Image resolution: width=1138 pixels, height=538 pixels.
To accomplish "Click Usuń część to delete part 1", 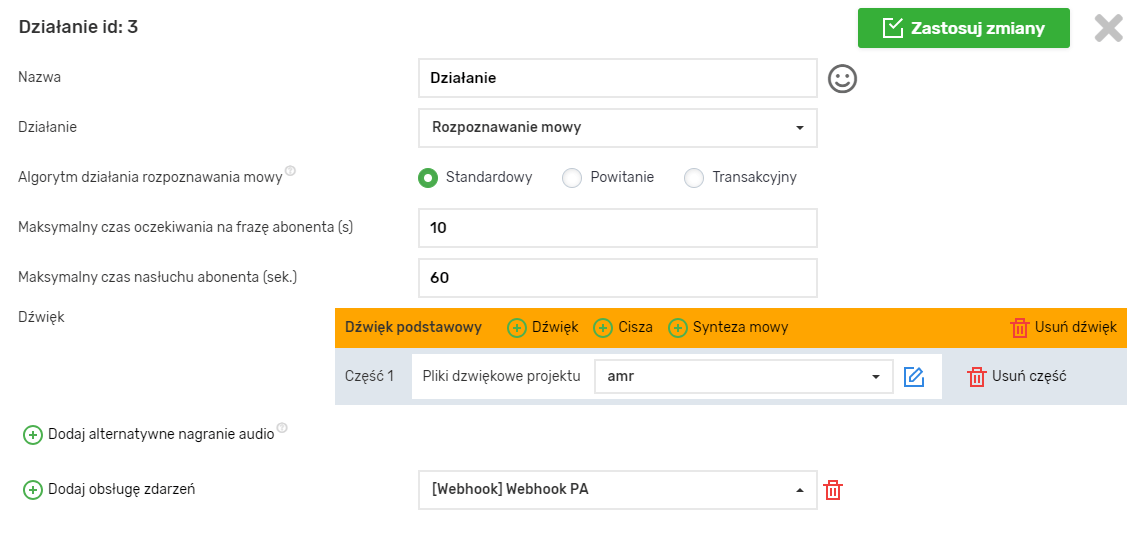I will pos(1016,377).
